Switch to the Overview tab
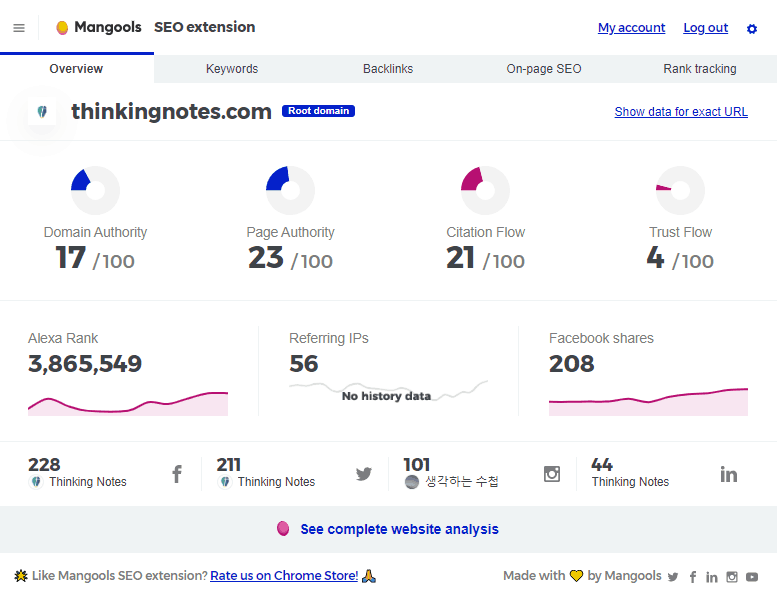This screenshot has height=595, width=777. pos(76,69)
